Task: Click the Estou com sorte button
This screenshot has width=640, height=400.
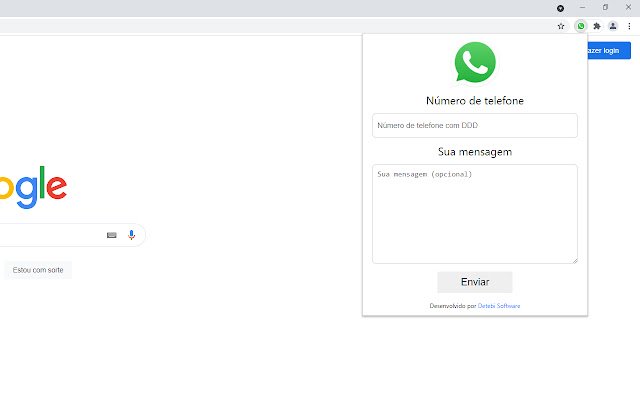Action: (38, 270)
